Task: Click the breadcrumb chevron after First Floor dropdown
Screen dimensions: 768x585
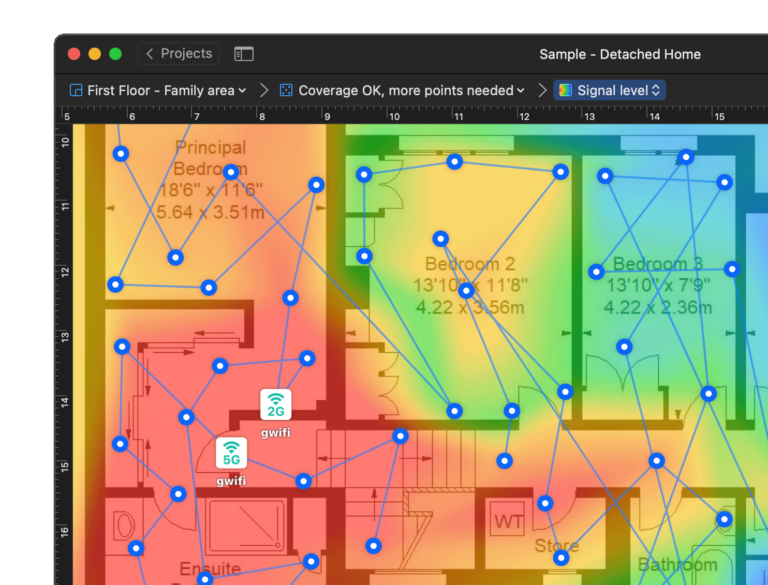Action: 264,90
